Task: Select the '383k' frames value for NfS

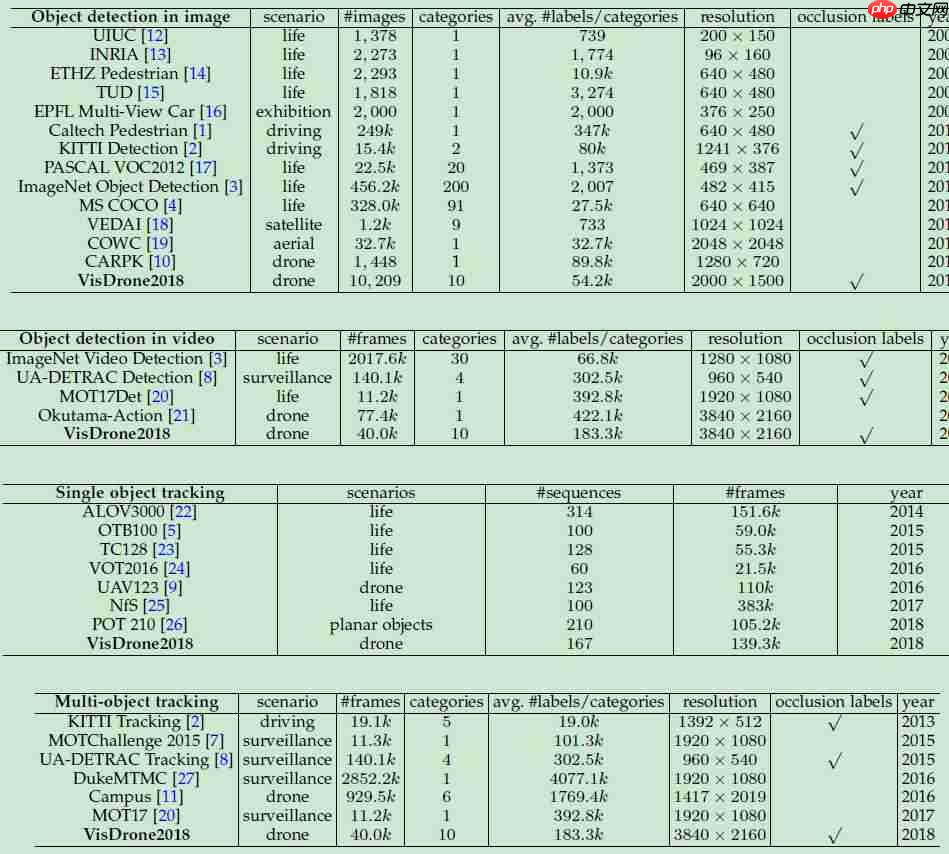Action: [x=755, y=605]
